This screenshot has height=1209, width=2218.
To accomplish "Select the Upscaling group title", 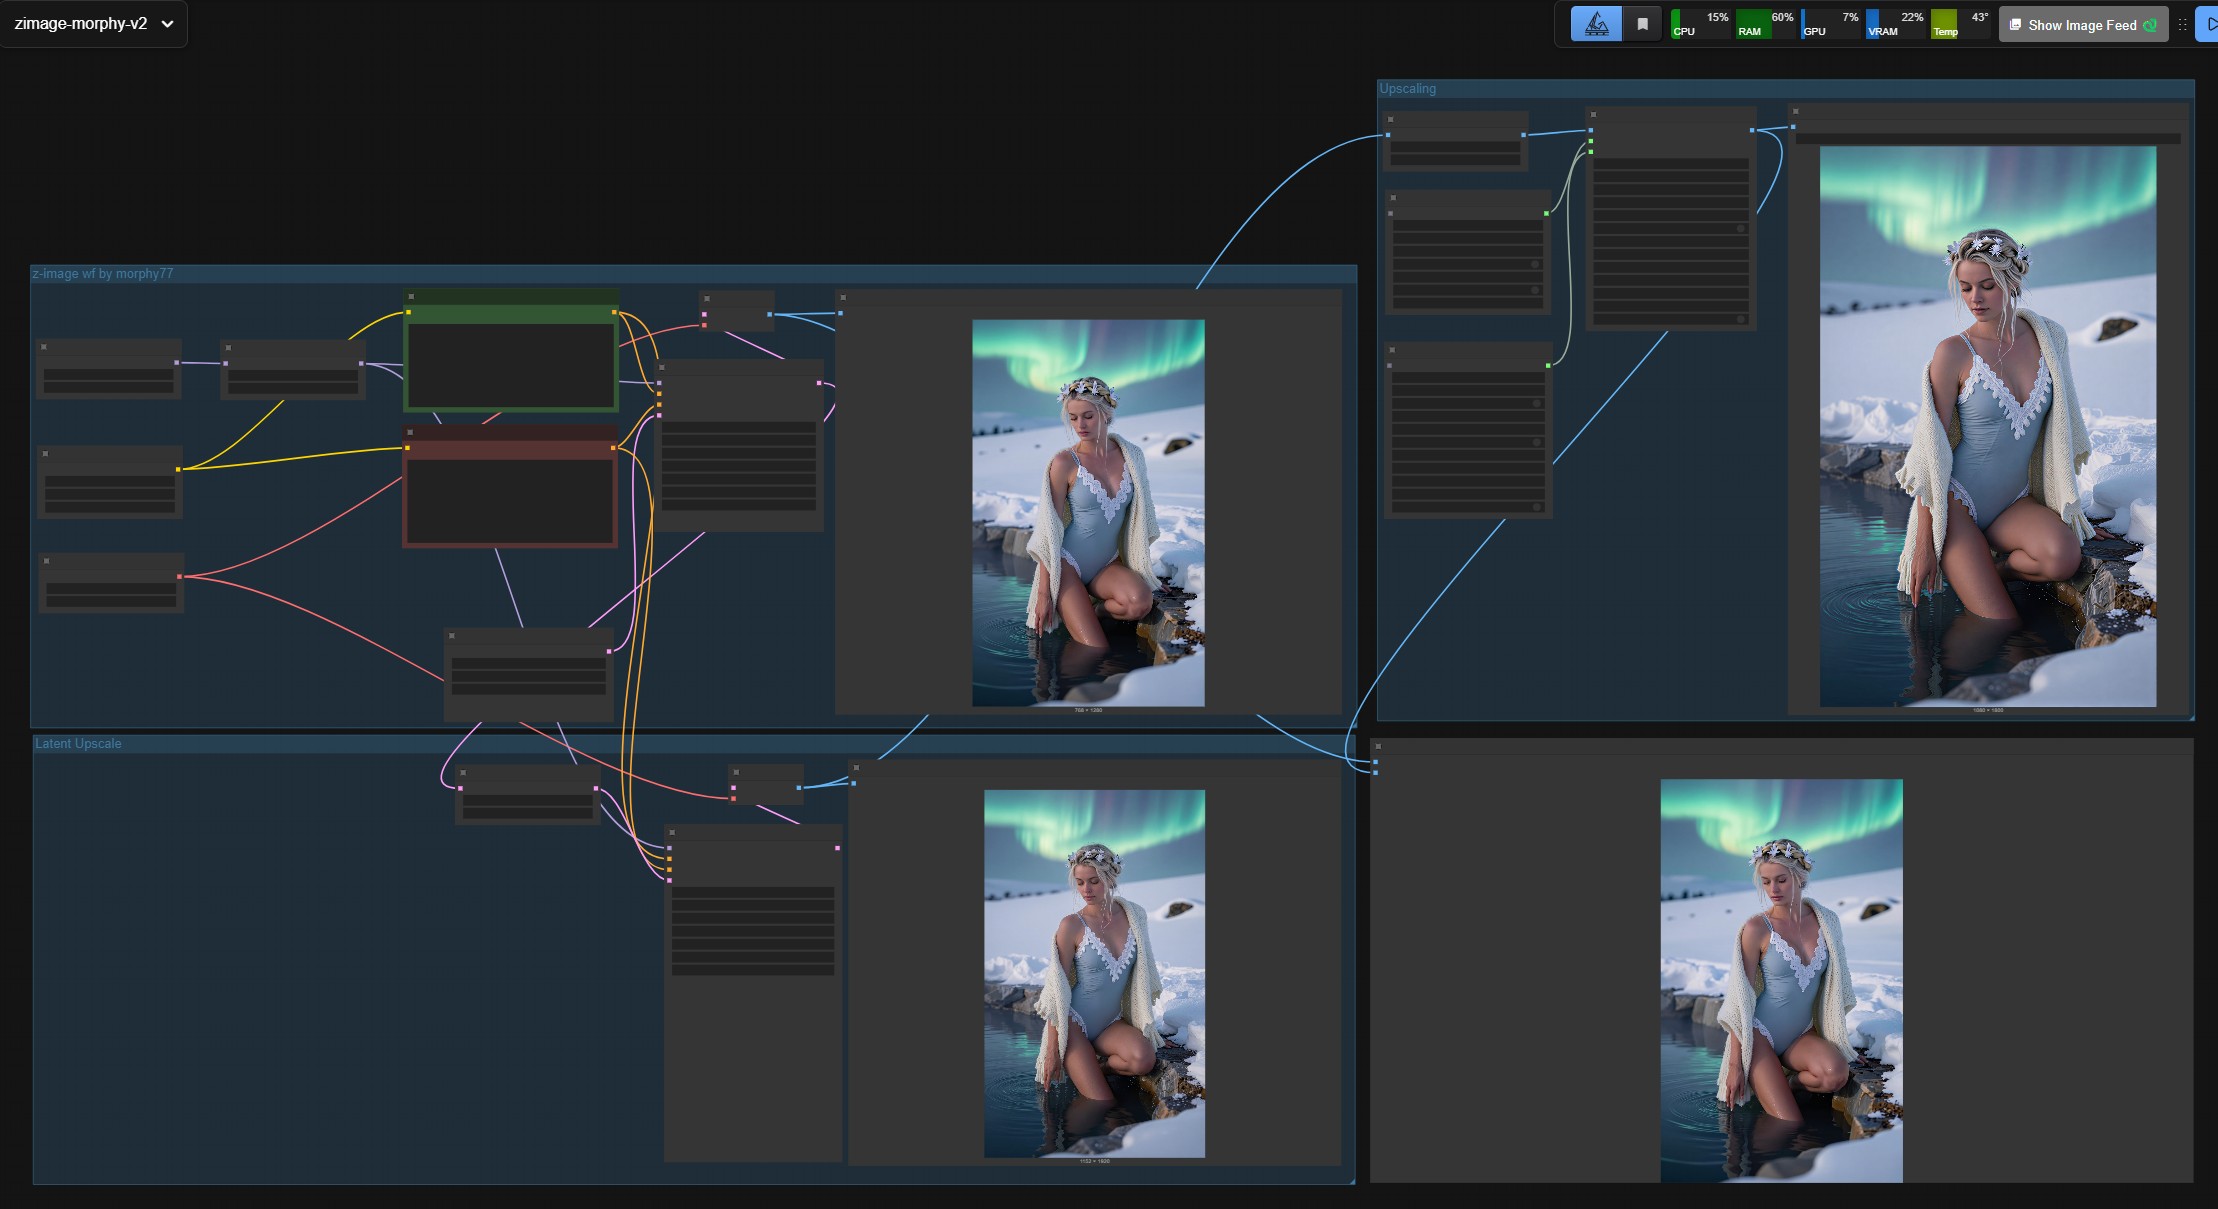I will pyautogui.click(x=1408, y=89).
